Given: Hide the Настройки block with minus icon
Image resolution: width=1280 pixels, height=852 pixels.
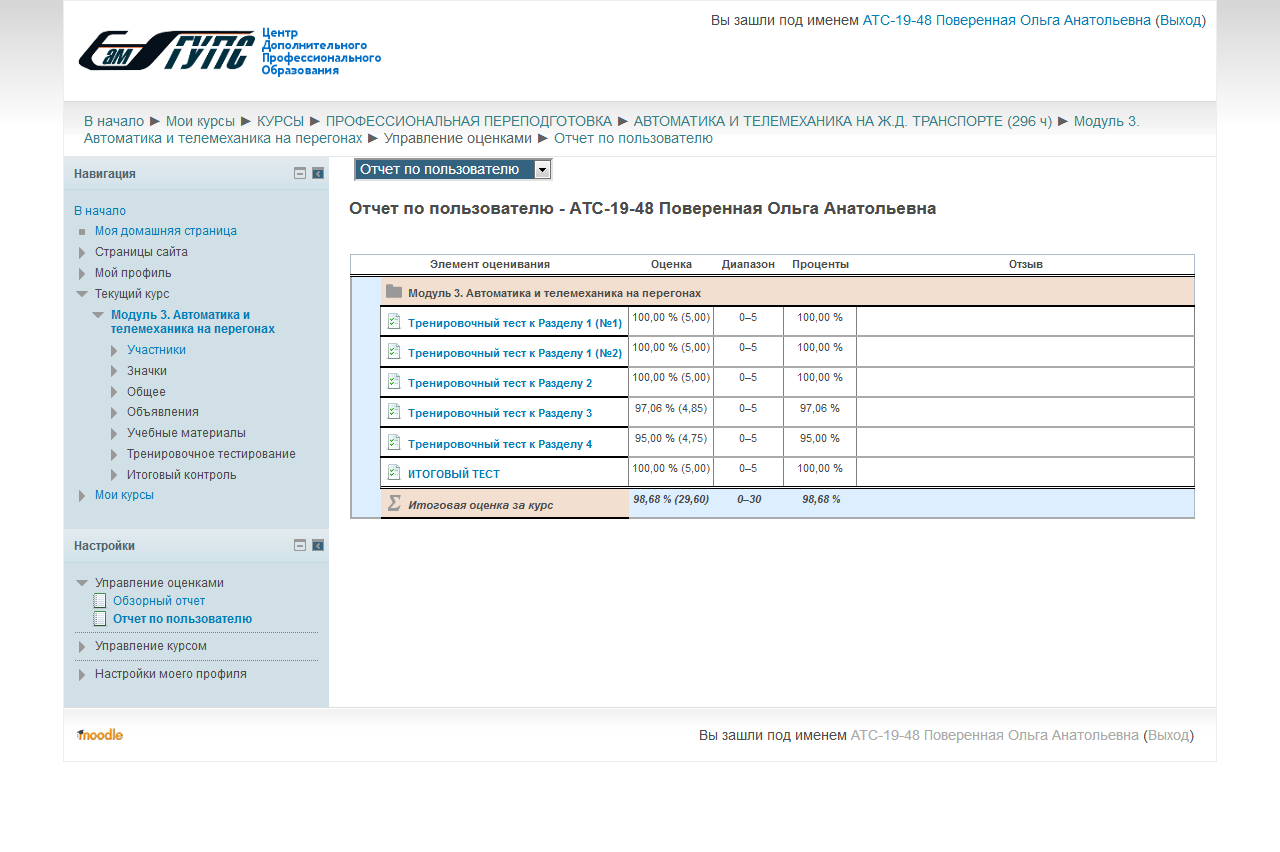Looking at the screenshot, I should click(300, 545).
